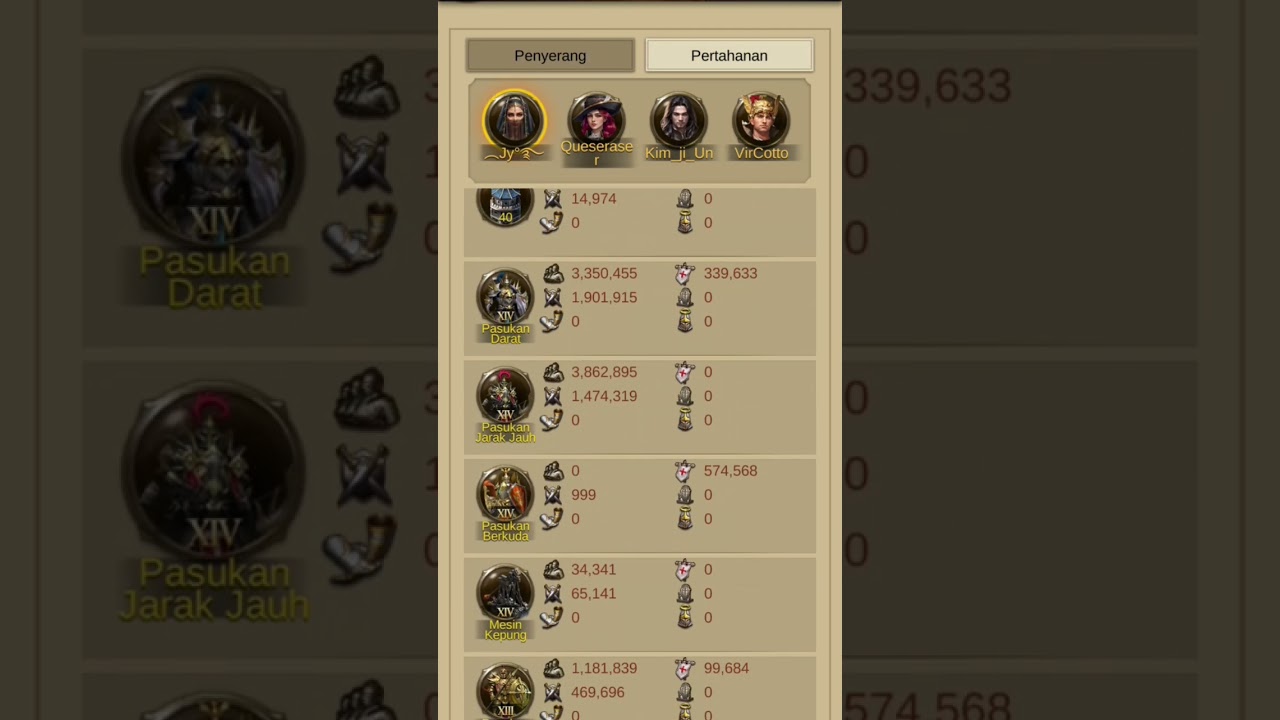
Task: Click the red cross icon beside 339,633
Action: [685, 273]
